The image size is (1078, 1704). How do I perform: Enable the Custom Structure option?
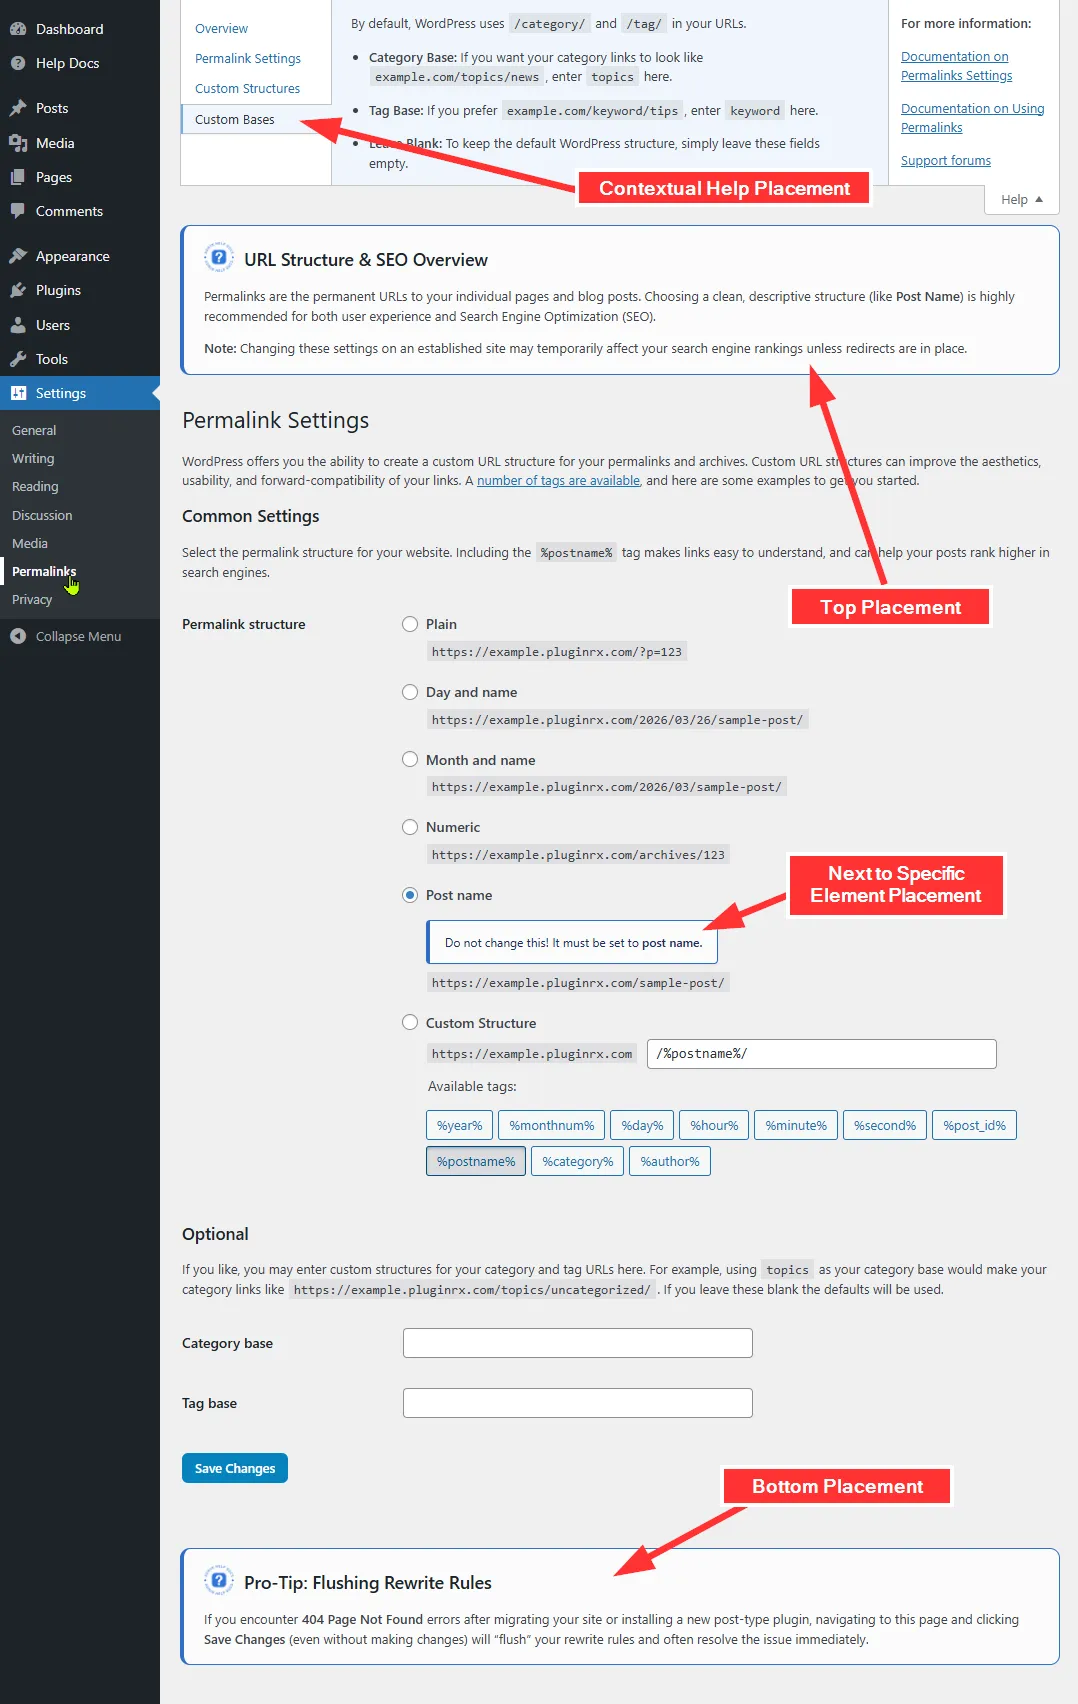pyautogui.click(x=410, y=1022)
